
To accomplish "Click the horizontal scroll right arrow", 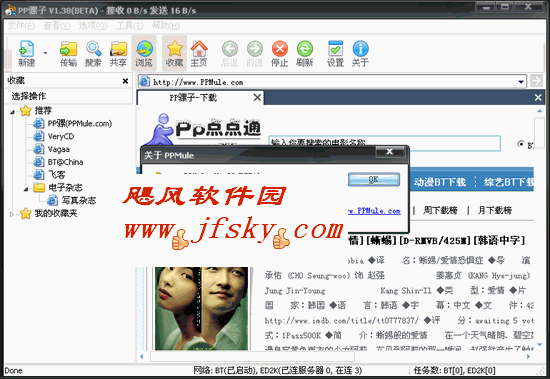I will click(529, 357).
